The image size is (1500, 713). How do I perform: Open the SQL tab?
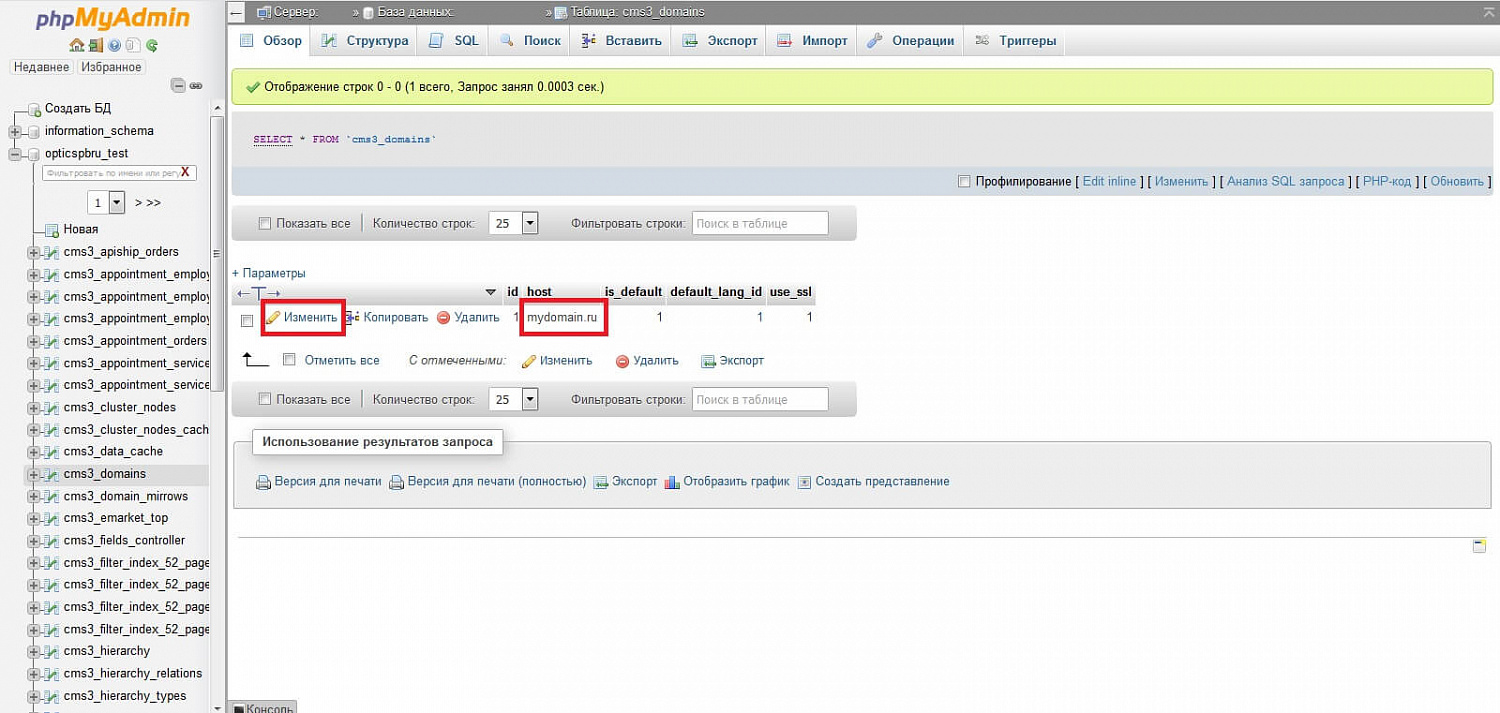[x=454, y=41]
